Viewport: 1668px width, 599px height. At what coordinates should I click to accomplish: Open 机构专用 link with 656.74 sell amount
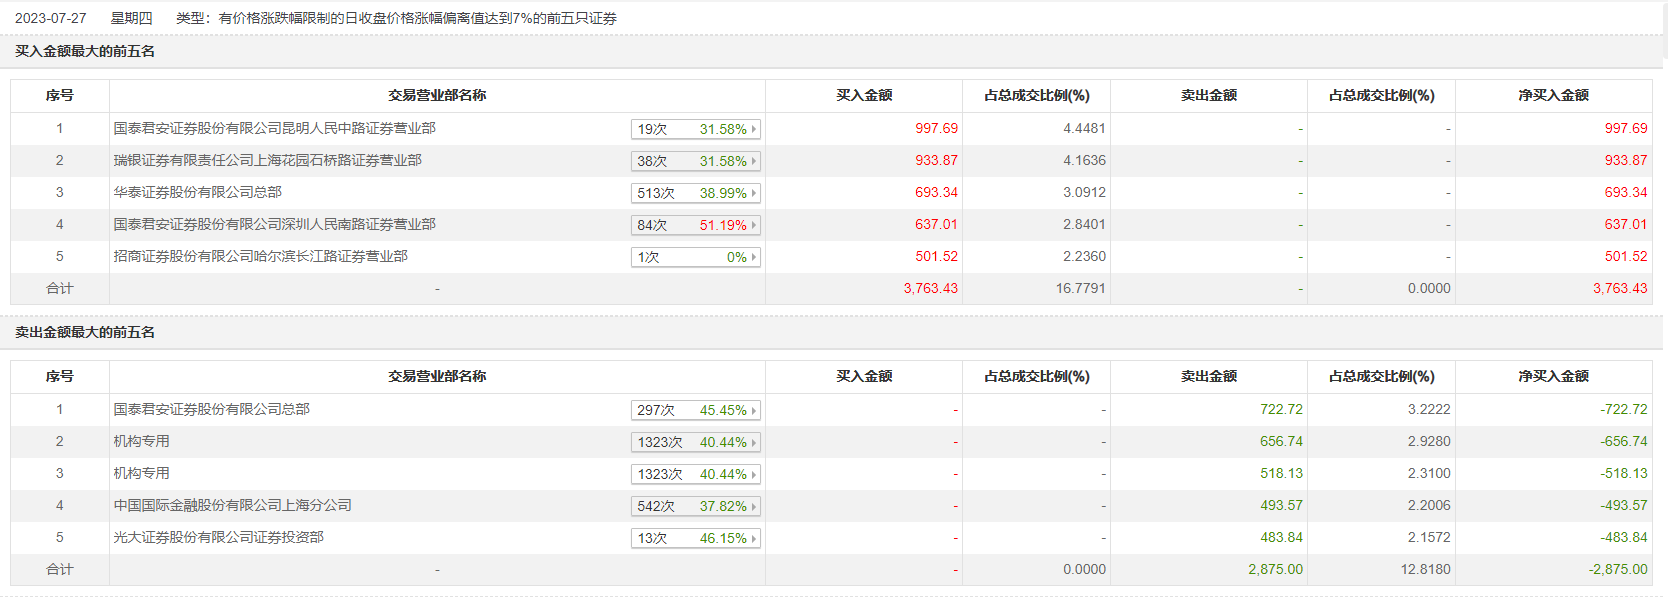pyautogui.click(x=141, y=441)
